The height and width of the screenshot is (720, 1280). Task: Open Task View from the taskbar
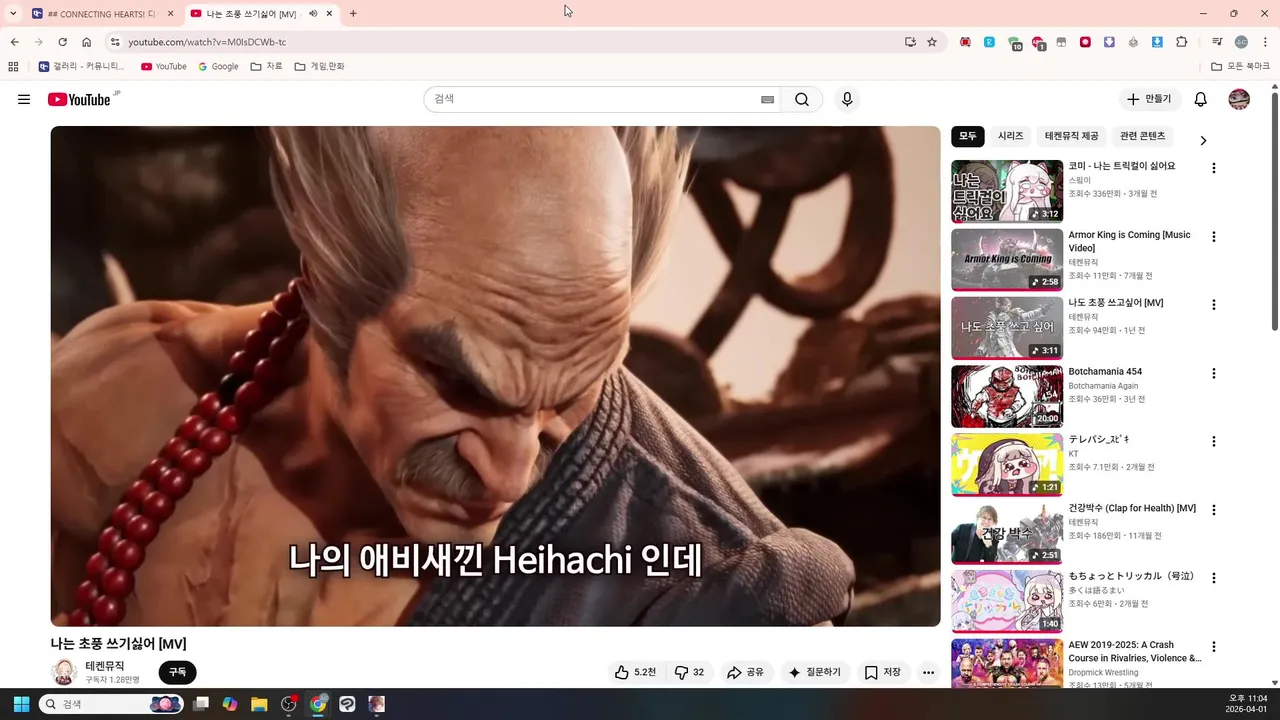click(201, 704)
